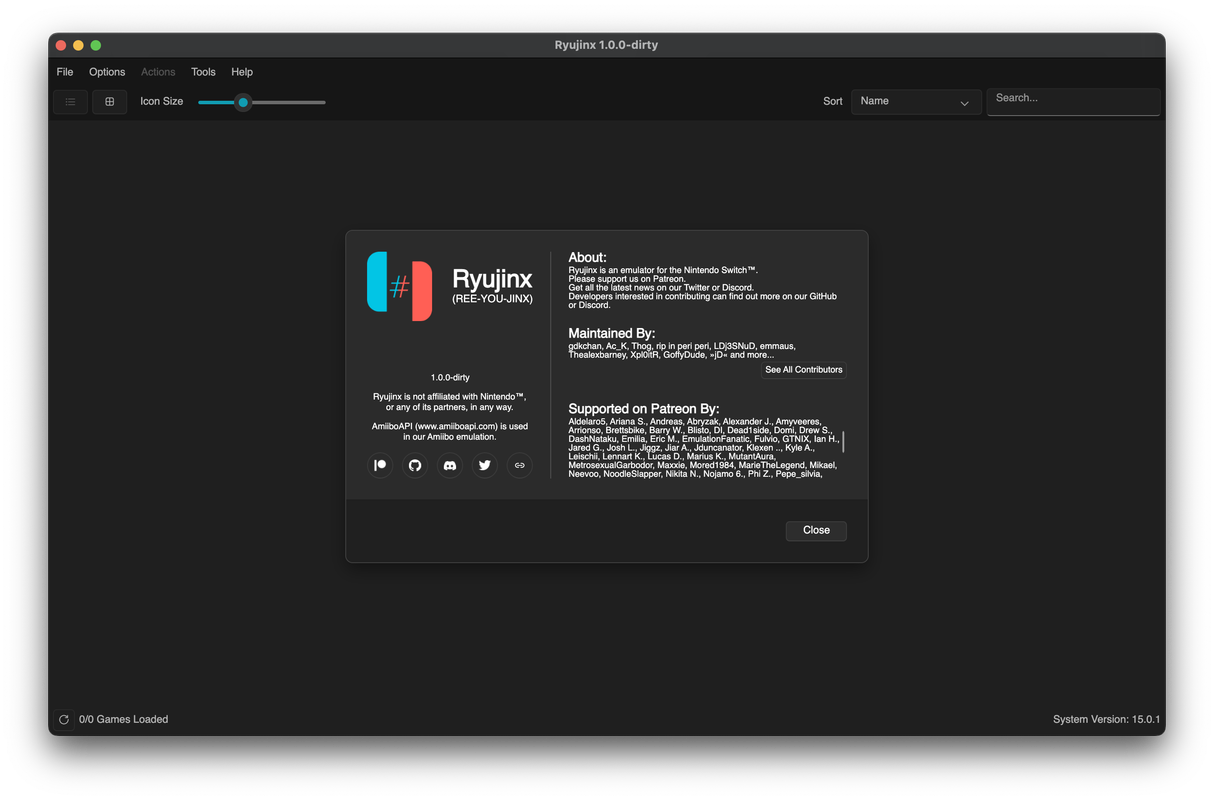Click the Icon Size slider handle

coord(243,102)
